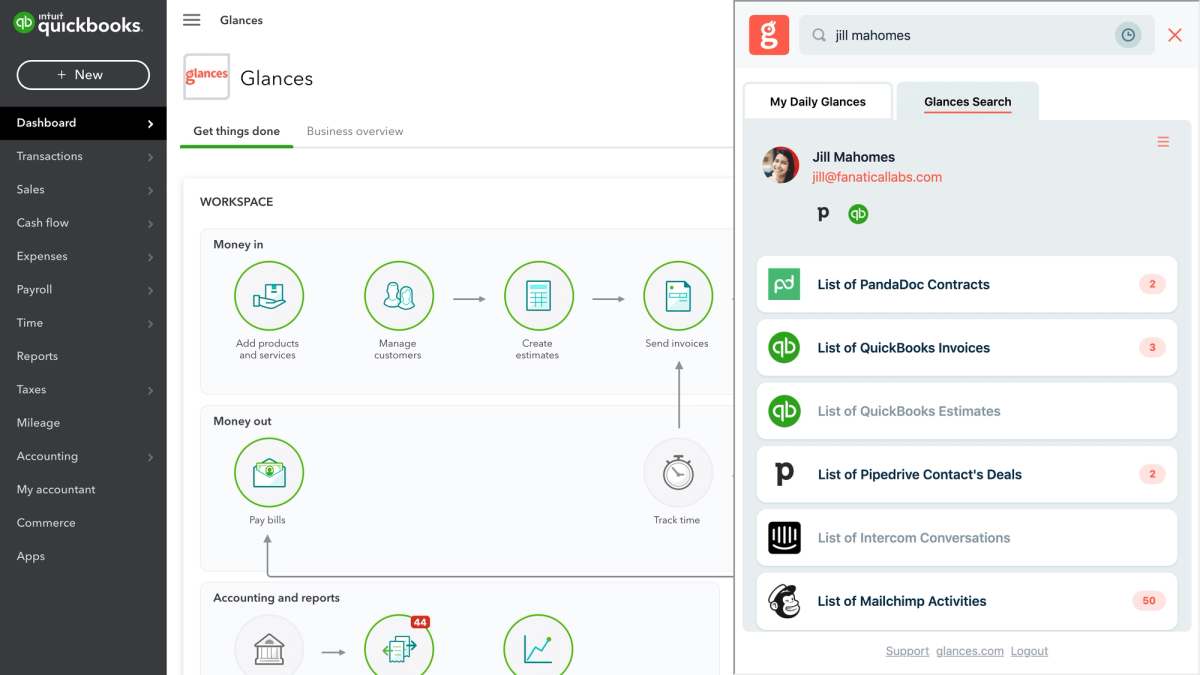Open List of QuickBooks Invoices

click(x=967, y=348)
